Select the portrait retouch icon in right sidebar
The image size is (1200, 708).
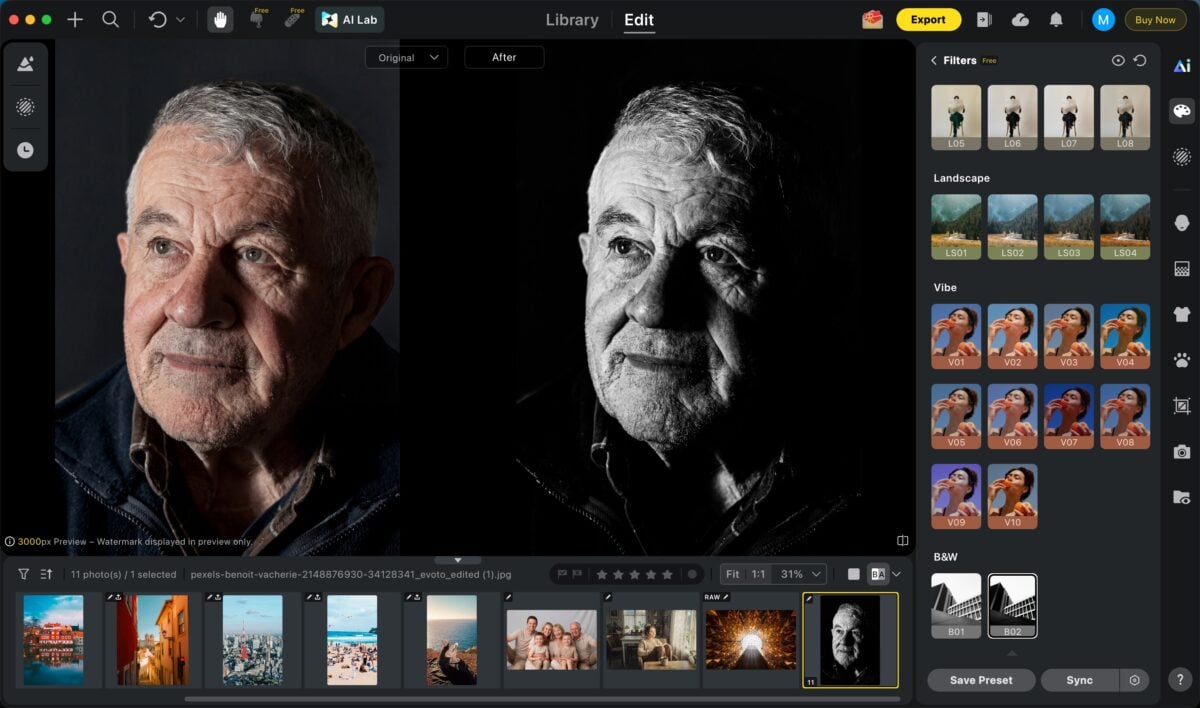pyautogui.click(x=1181, y=222)
